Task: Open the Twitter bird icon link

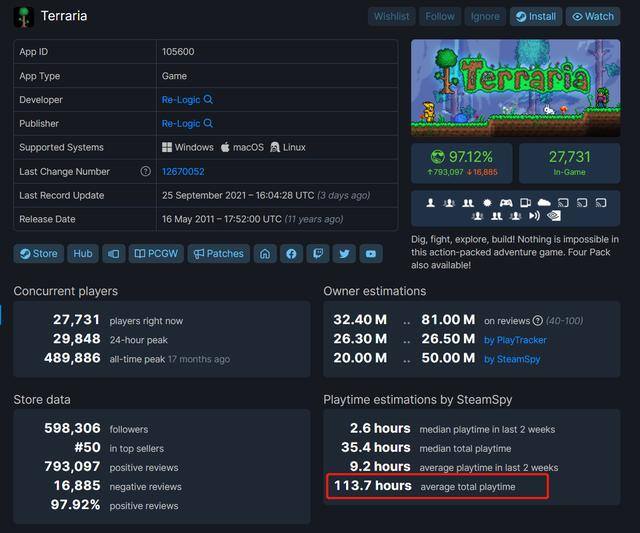Action: point(344,253)
